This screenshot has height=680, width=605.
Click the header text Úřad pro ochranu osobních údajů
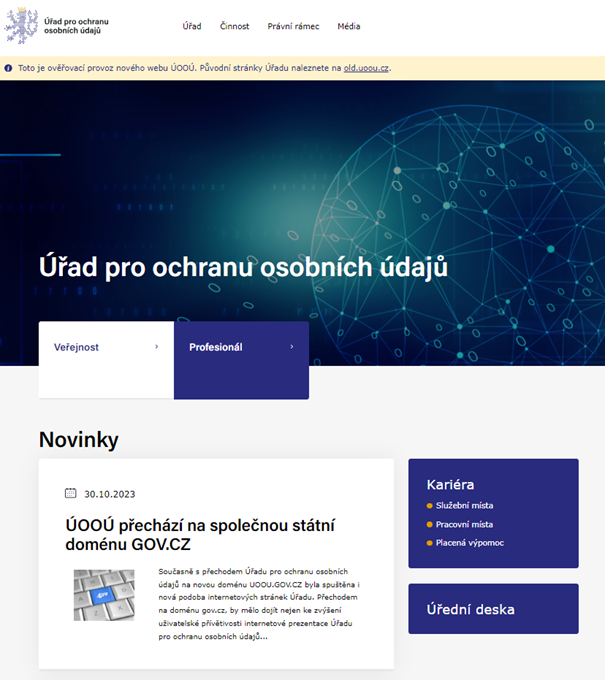(x=76, y=26)
